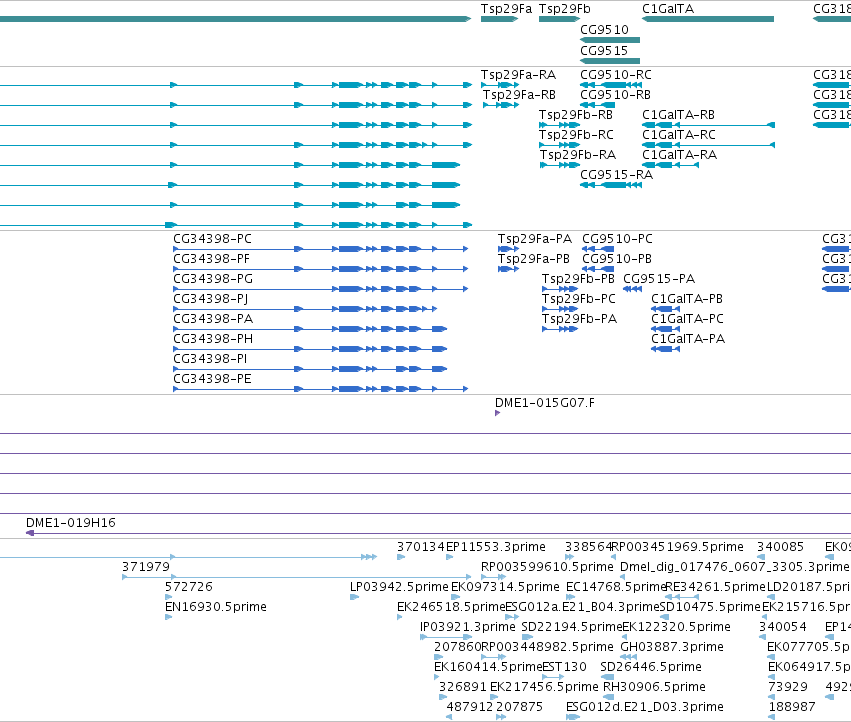Screen dimensions: 851x722
Task: Open EST SD26446.5prime
Action: 651,668
